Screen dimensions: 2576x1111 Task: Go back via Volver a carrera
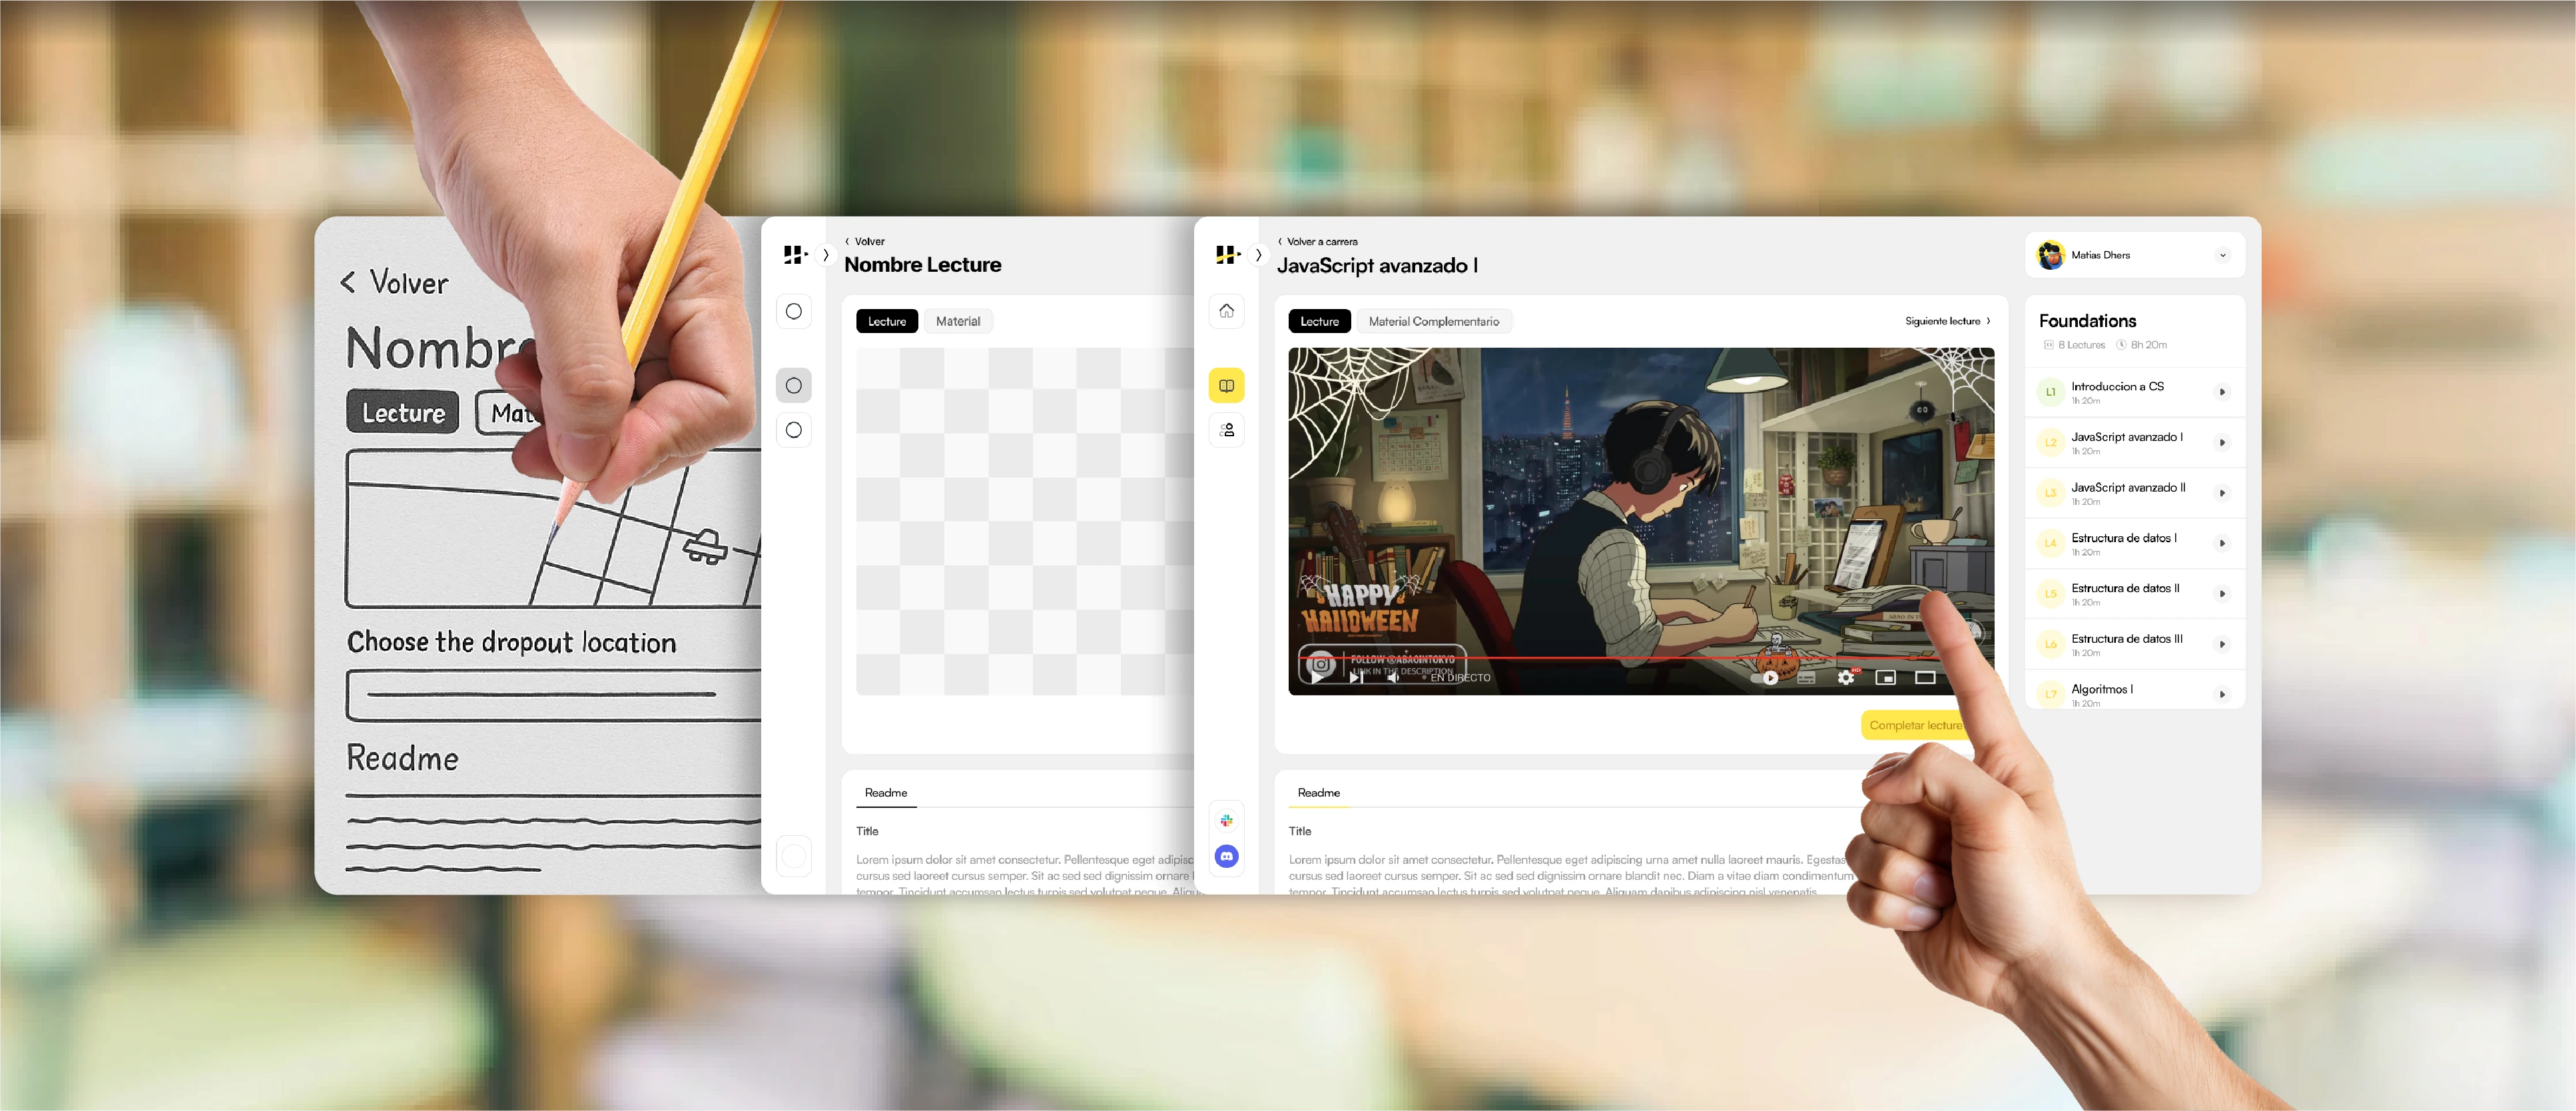[x=1318, y=241]
